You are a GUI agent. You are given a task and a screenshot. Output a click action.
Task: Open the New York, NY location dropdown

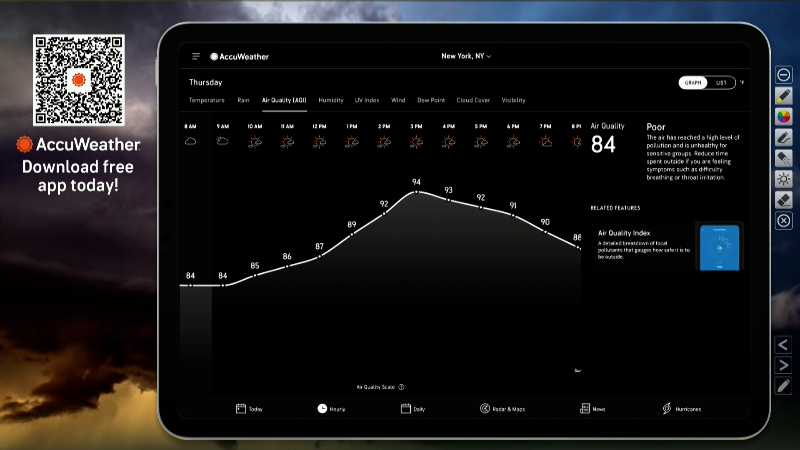click(466, 56)
